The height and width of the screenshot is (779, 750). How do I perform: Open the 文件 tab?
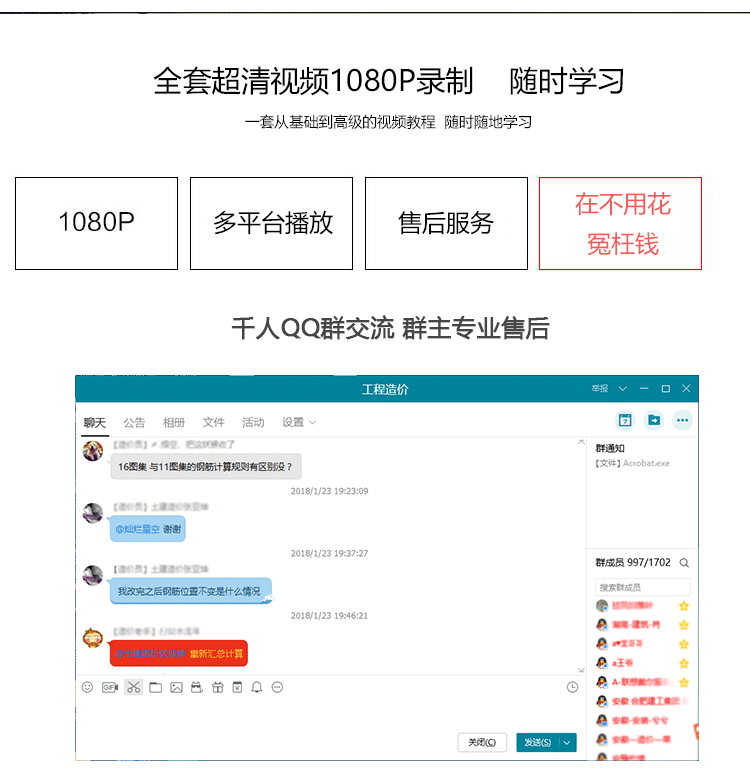point(214,422)
